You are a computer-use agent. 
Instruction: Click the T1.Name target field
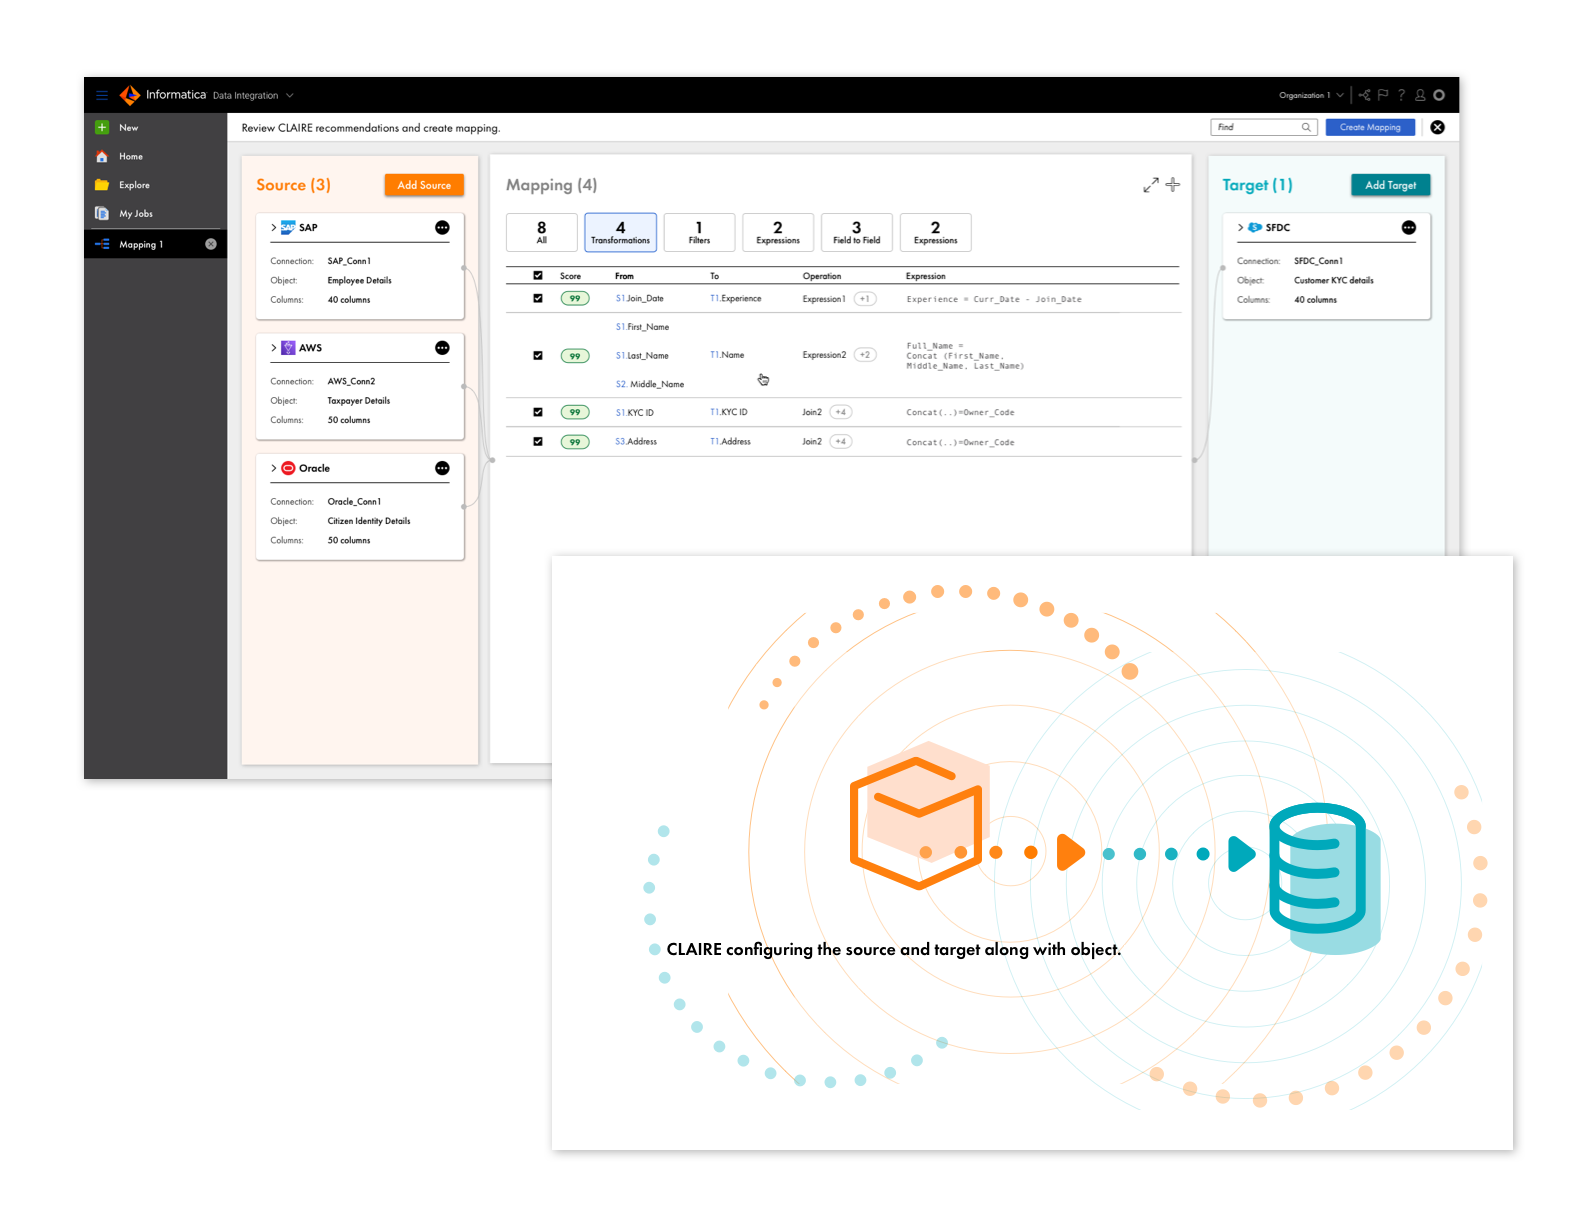pyautogui.click(x=727, y=355)
